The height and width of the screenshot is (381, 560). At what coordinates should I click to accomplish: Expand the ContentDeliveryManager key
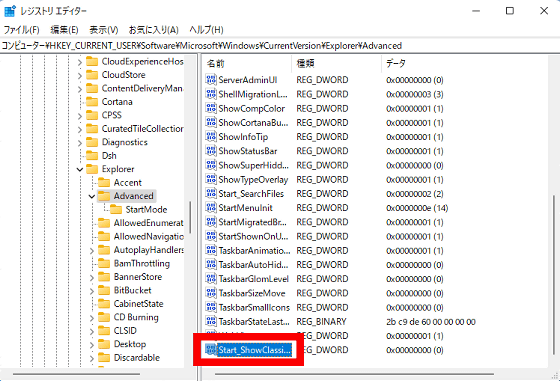(80, 89)
